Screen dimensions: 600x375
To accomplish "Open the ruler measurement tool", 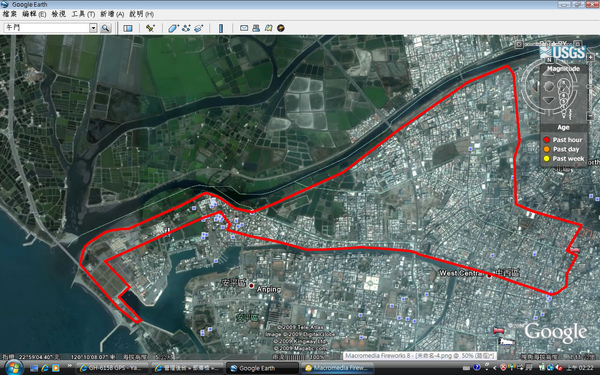I will coord(221,28).
